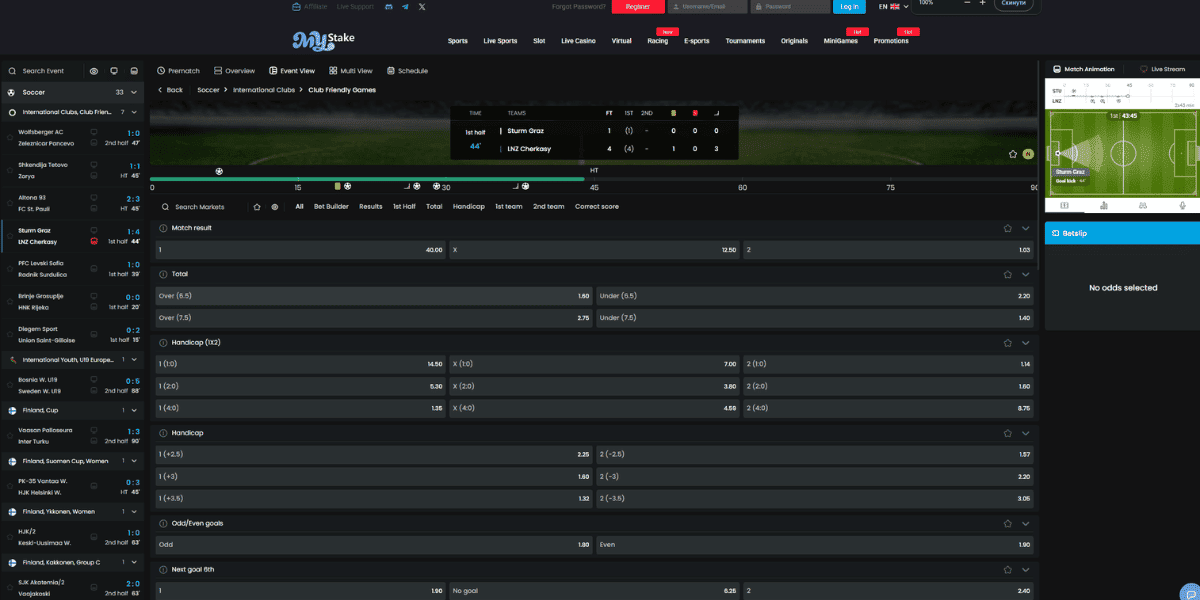Viewport: 1200px width, 600px height.
Task: Click the target icon next to Search Markets
Action: 274,207
